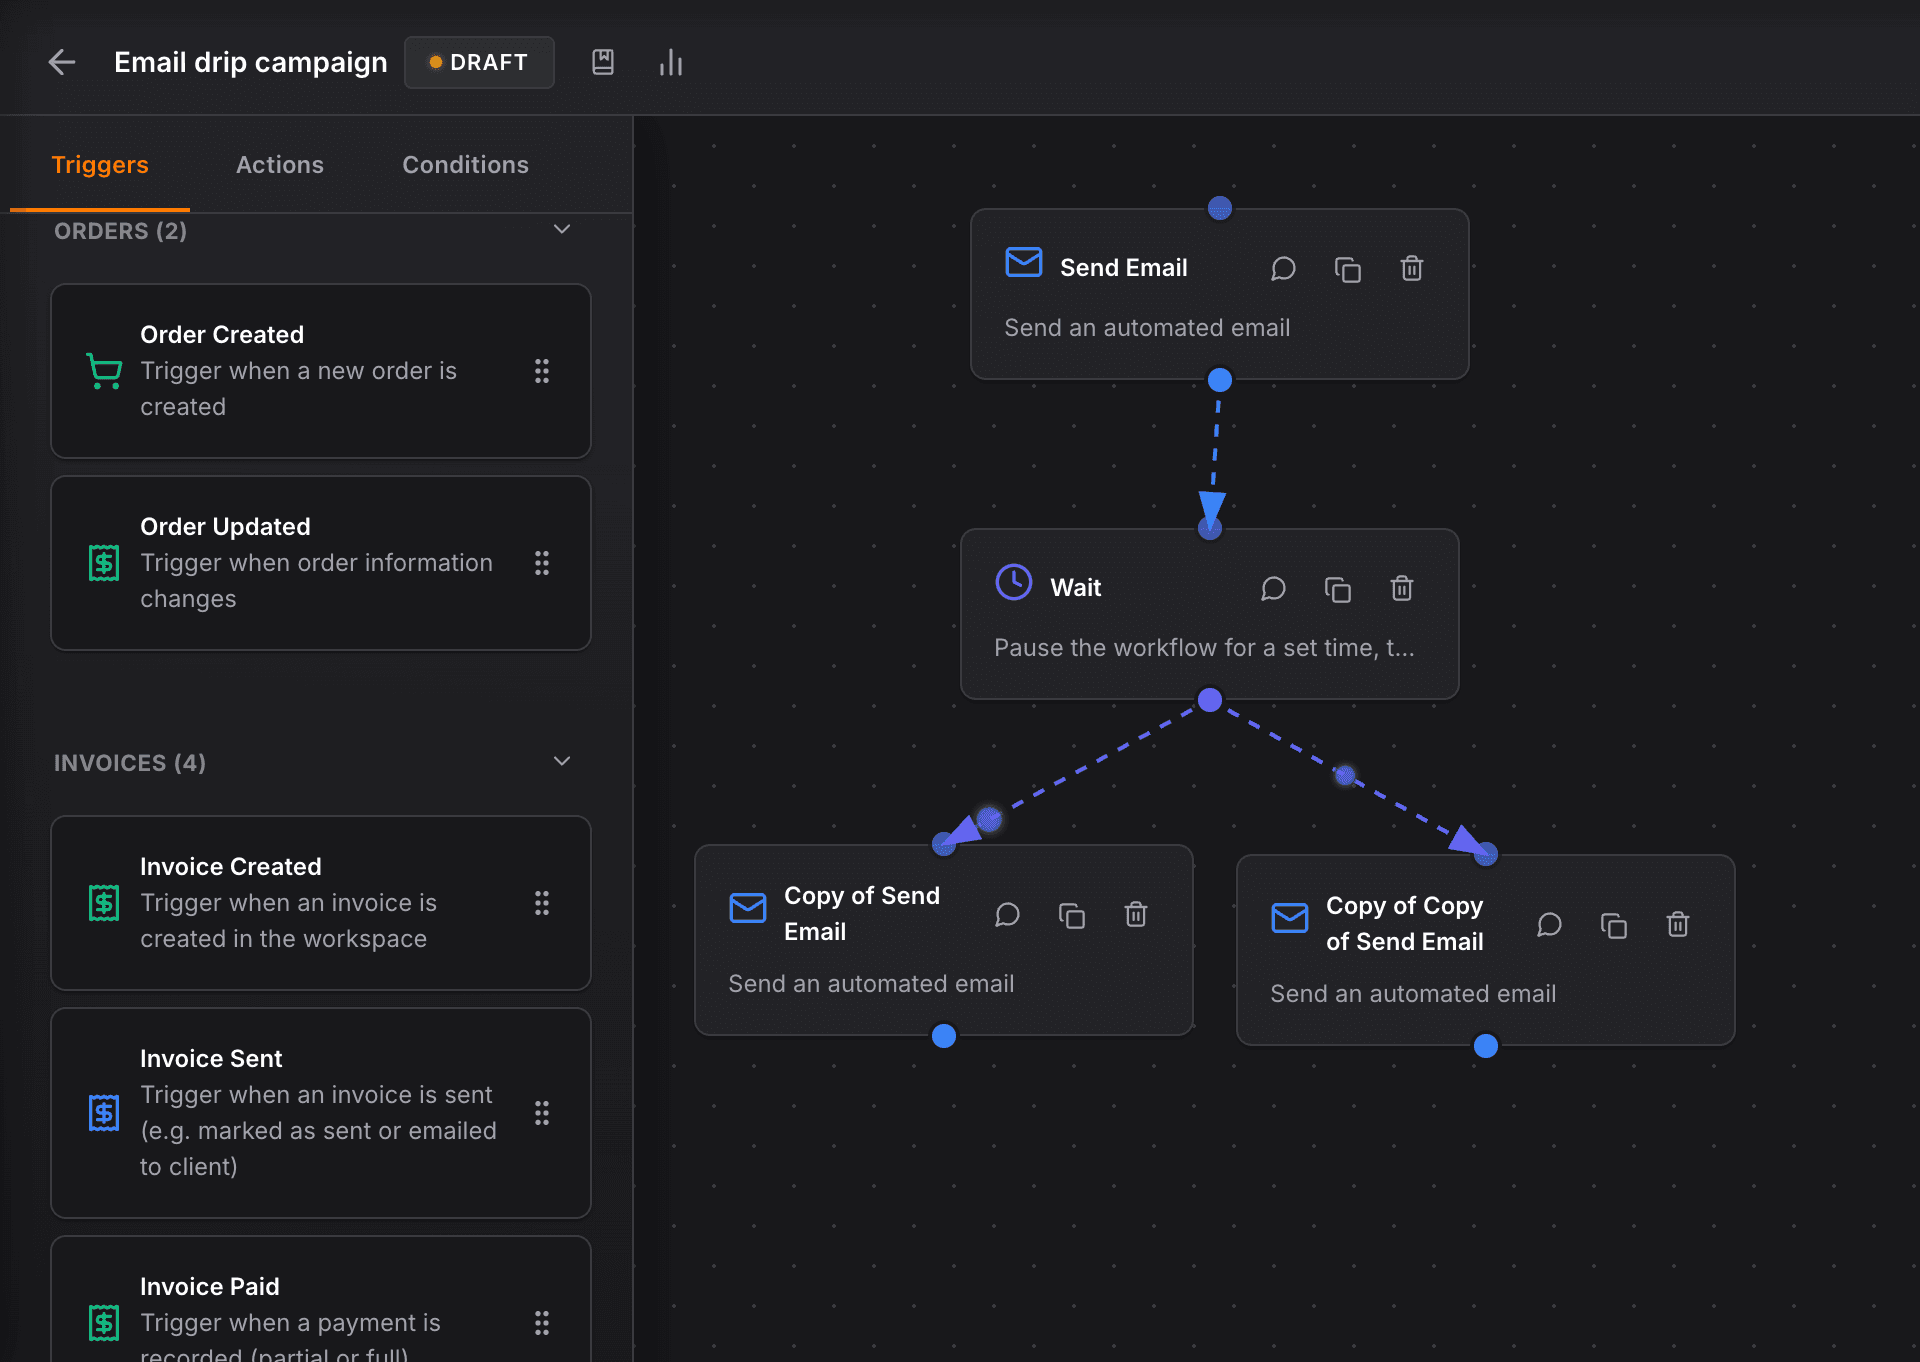Click the clock icon on the Wait node
This screenshot has width=1920, height=1362.
[1012, 581]
